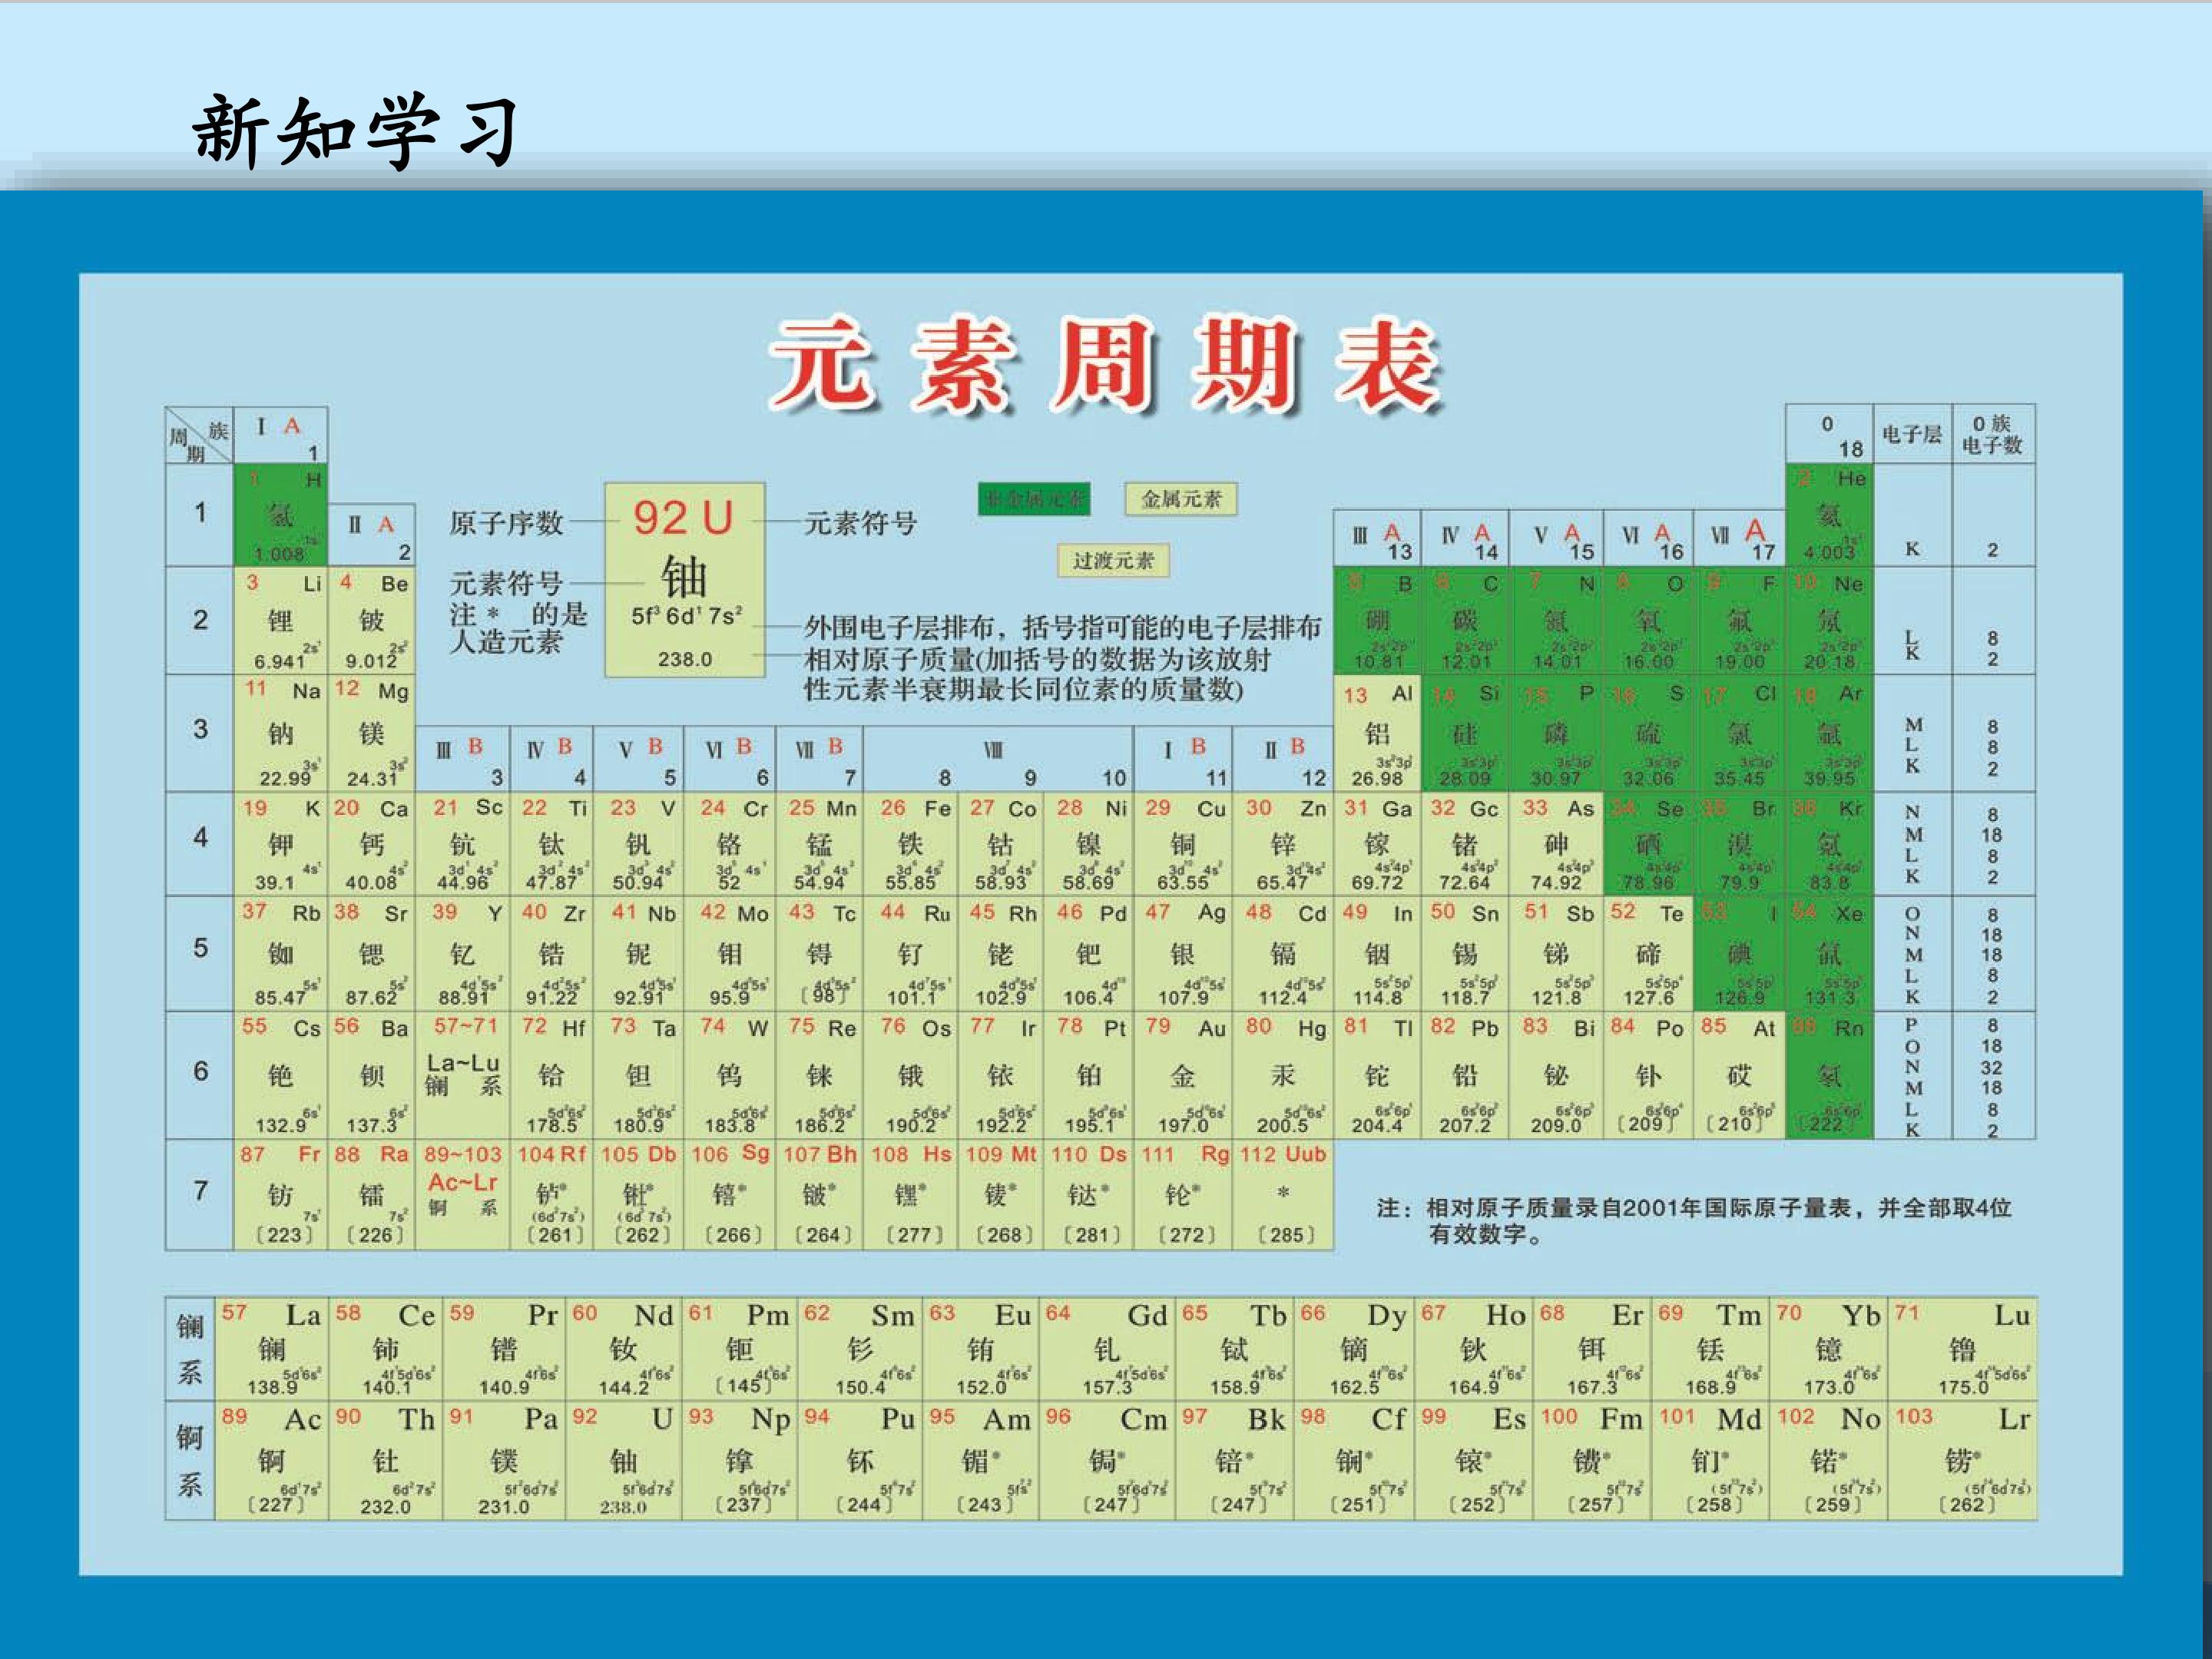Screen dimensions: 2212x1659
Task: Click the "原子序数" annotation label
Action: (x=506, y=522)
